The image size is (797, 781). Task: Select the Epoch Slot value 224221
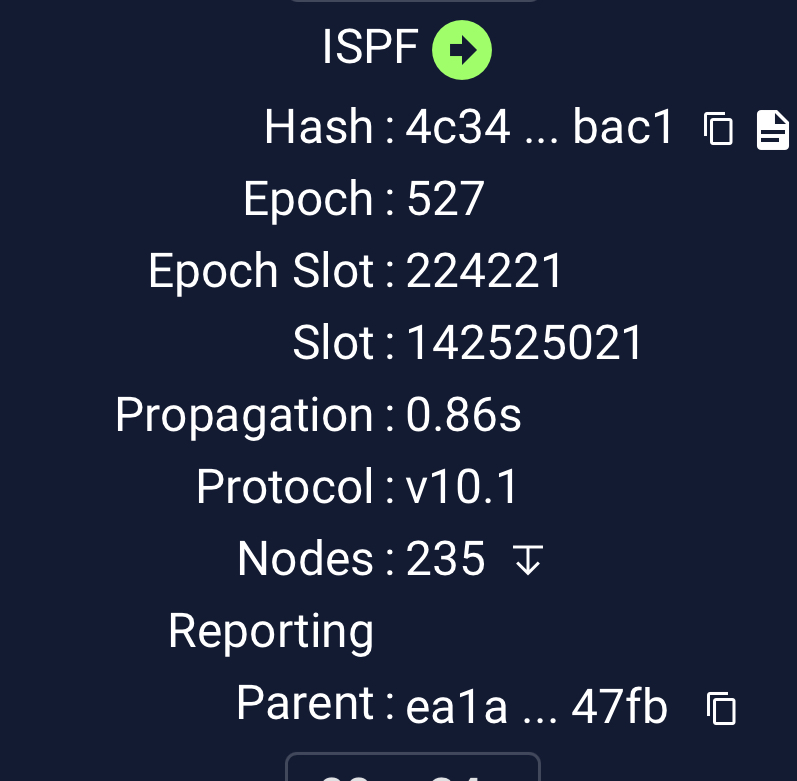485,272
